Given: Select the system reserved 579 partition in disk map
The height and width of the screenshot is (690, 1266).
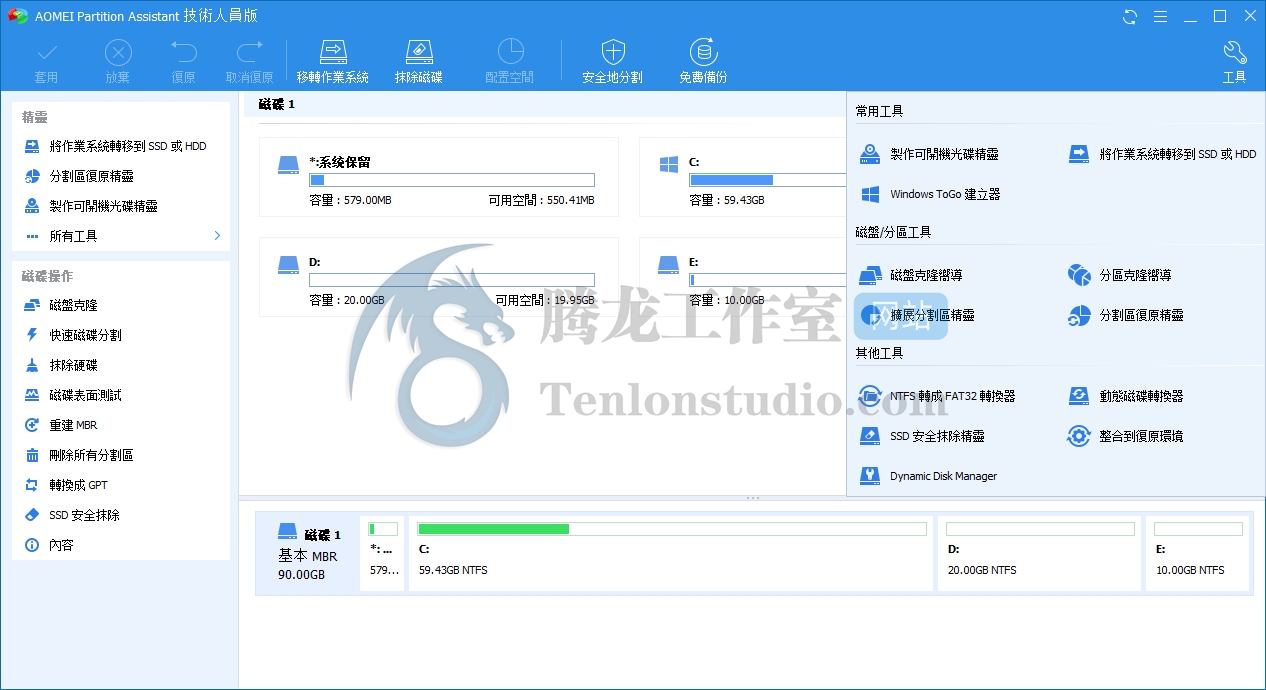Looking at the screenshot, I should (x=383, y=553).
